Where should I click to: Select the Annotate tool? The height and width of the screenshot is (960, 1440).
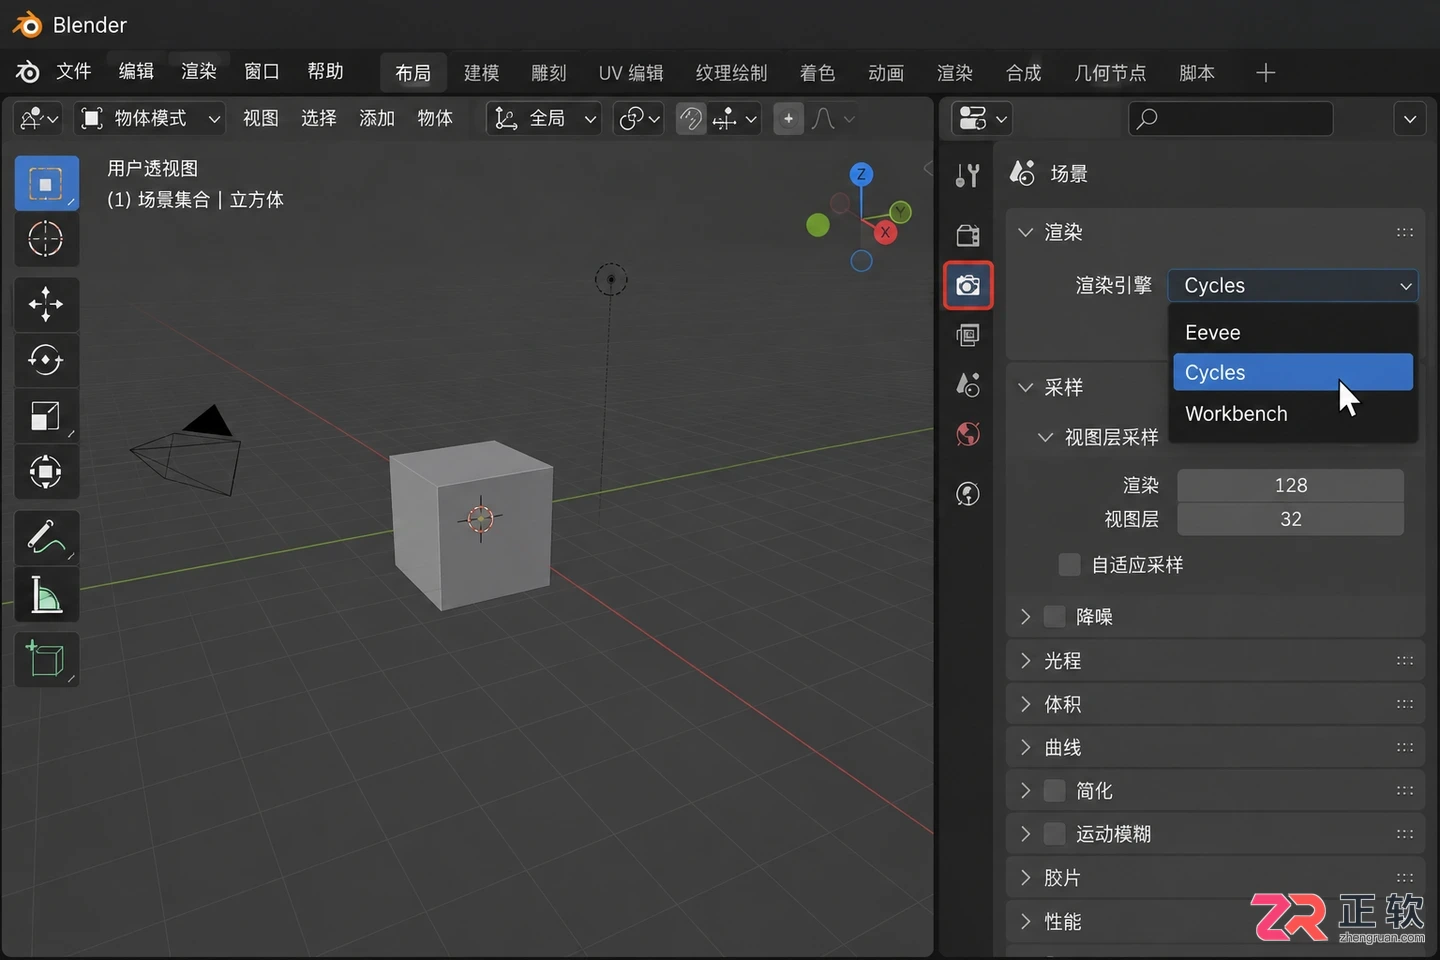point(46,537)
